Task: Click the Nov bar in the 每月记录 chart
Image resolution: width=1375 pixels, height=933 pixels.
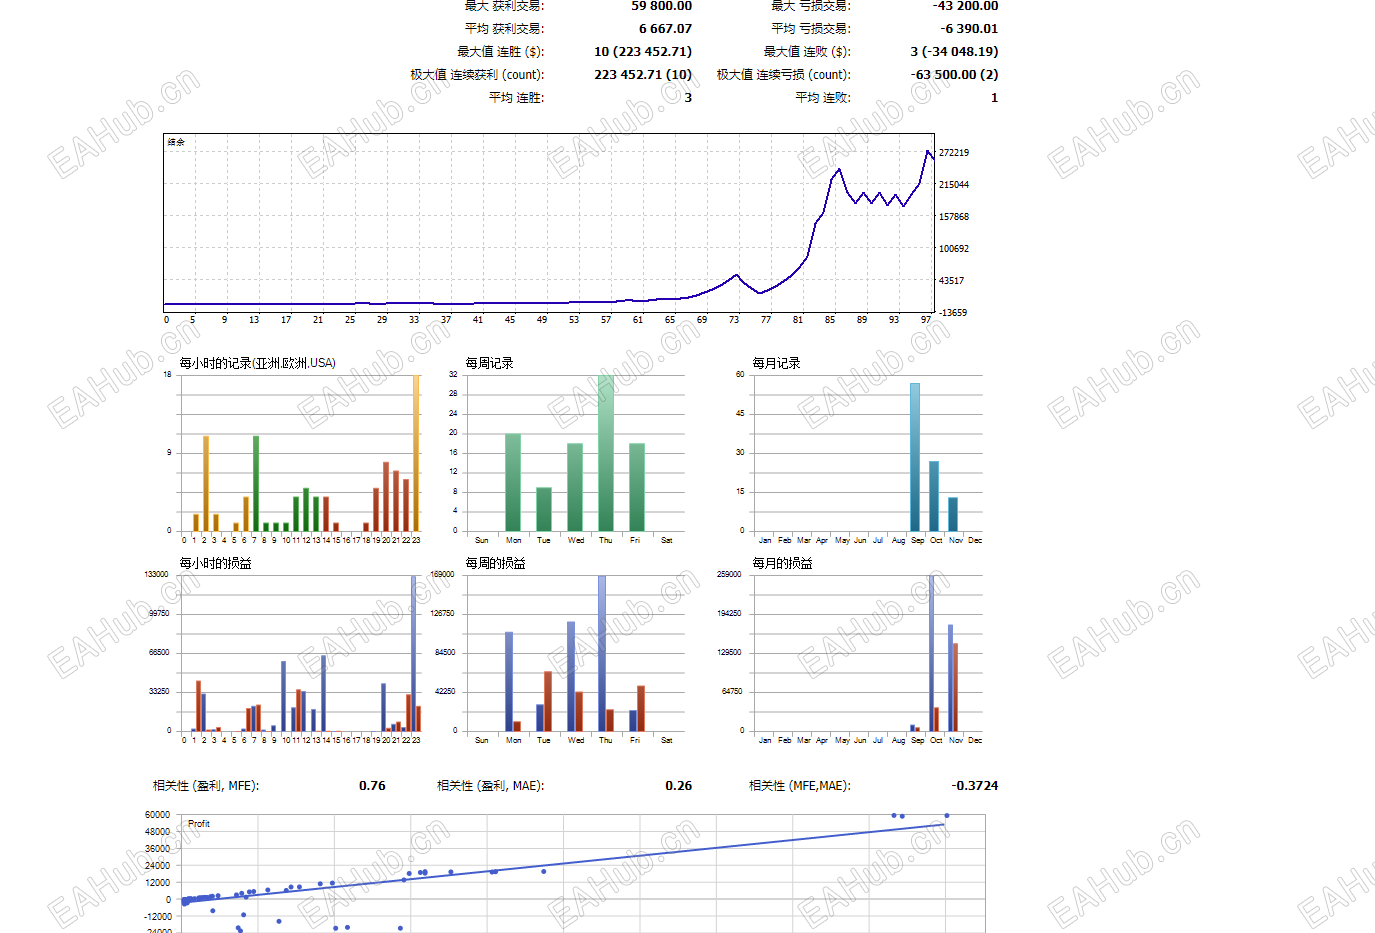Action: (953, 514)
